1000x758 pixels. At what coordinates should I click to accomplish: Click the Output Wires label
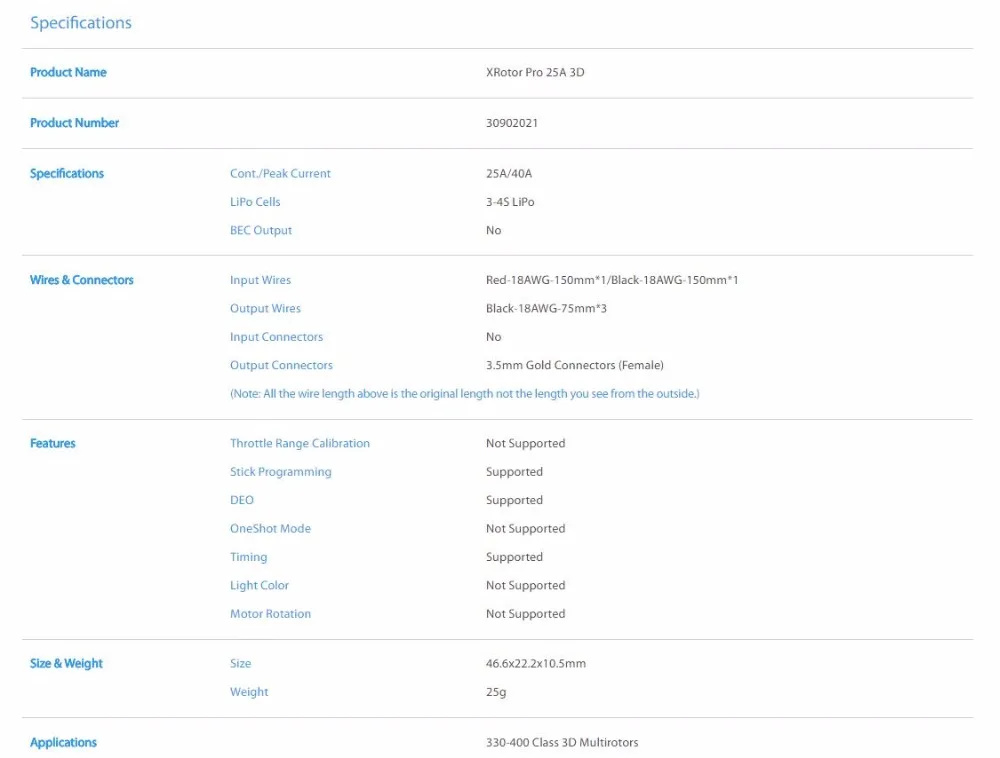point(265,309)
